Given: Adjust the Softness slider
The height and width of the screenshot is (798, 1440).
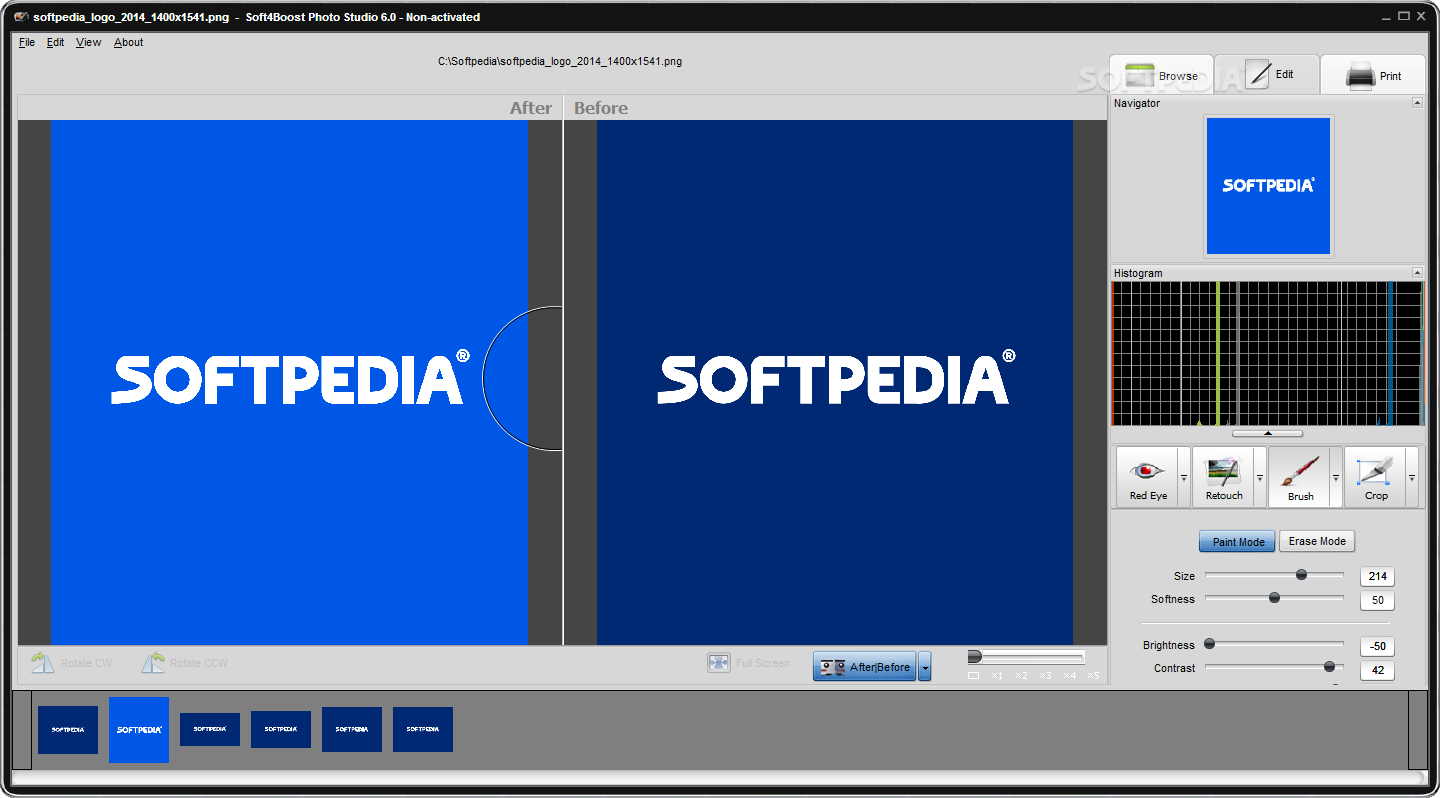Looking at the screenshot, I should pyautogui.click(x=1274, y=598).
